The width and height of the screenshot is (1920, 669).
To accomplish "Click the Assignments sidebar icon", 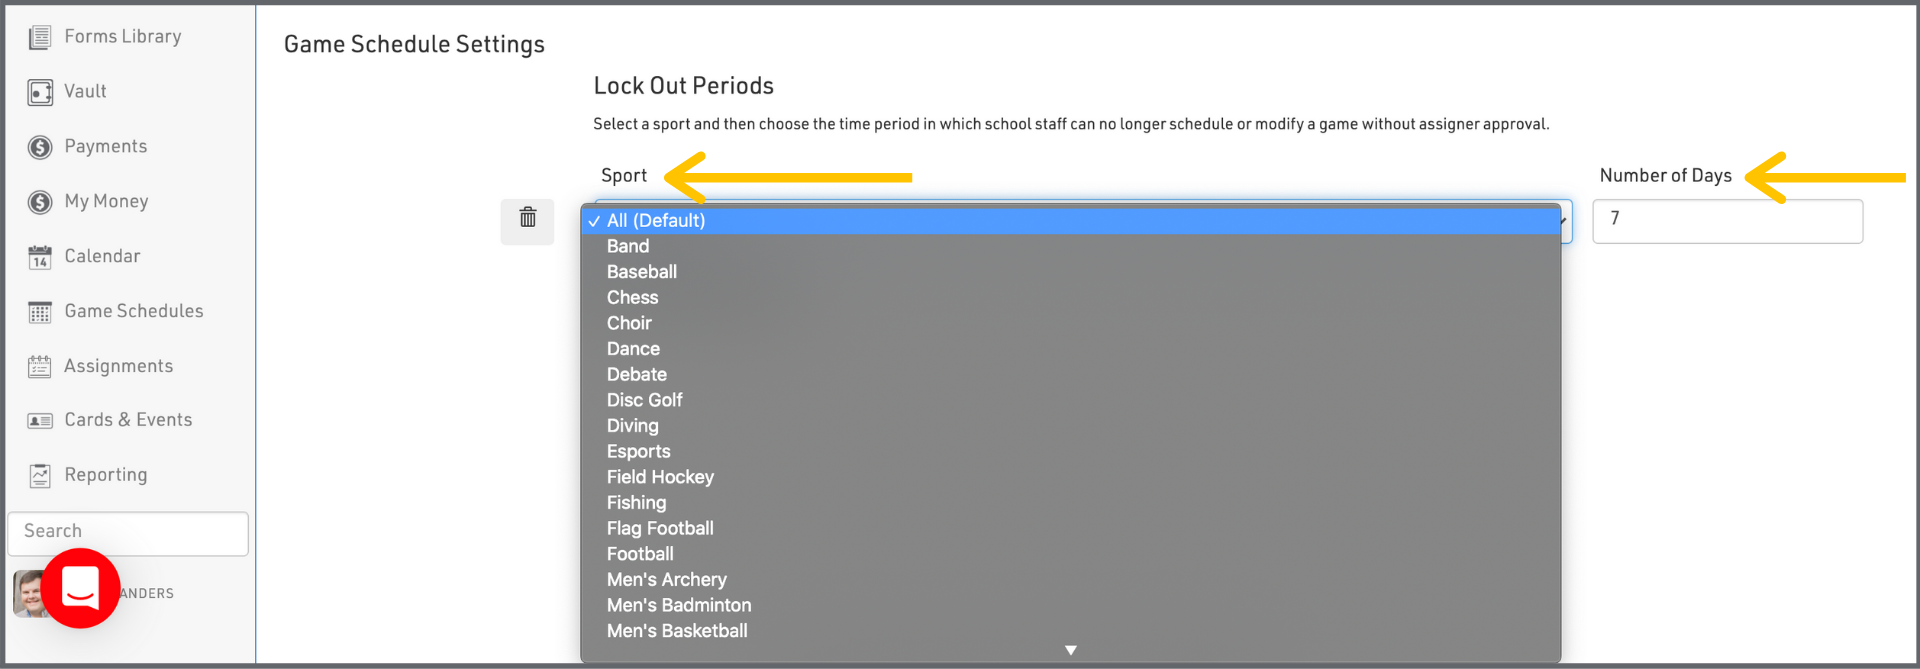I will pyautogui.click(x=40, y=367).
